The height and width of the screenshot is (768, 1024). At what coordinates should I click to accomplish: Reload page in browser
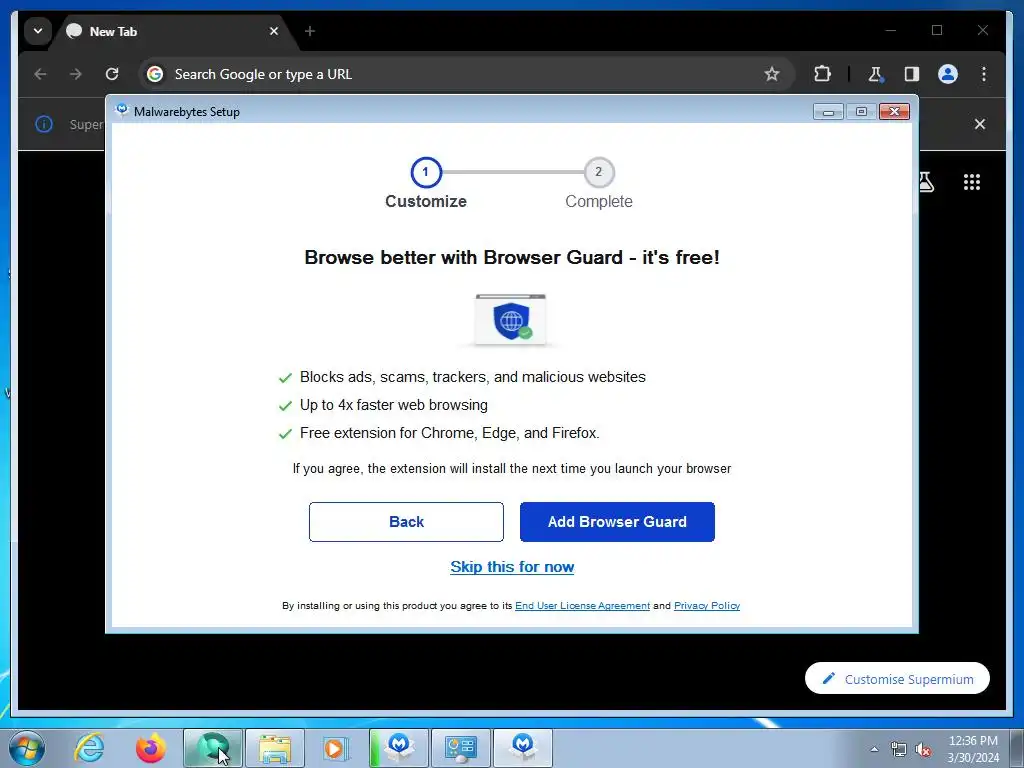coord(112,74)
